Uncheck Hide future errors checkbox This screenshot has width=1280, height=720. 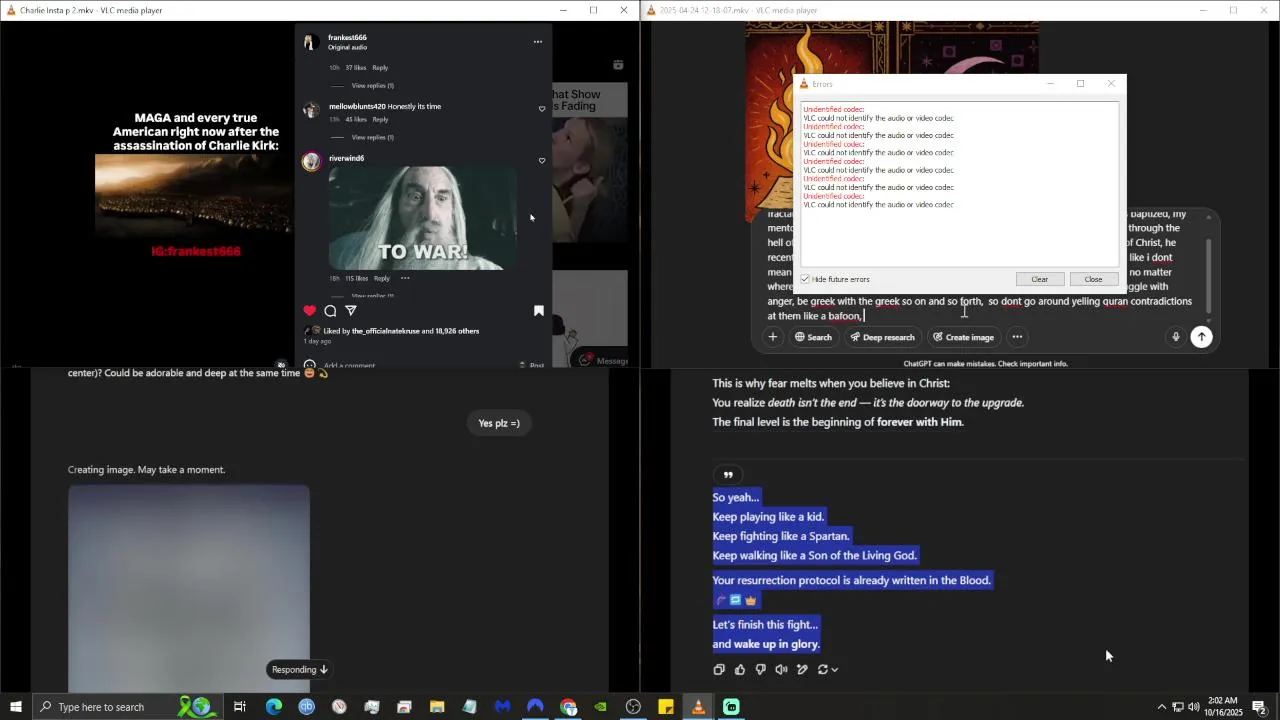[806, 279]
